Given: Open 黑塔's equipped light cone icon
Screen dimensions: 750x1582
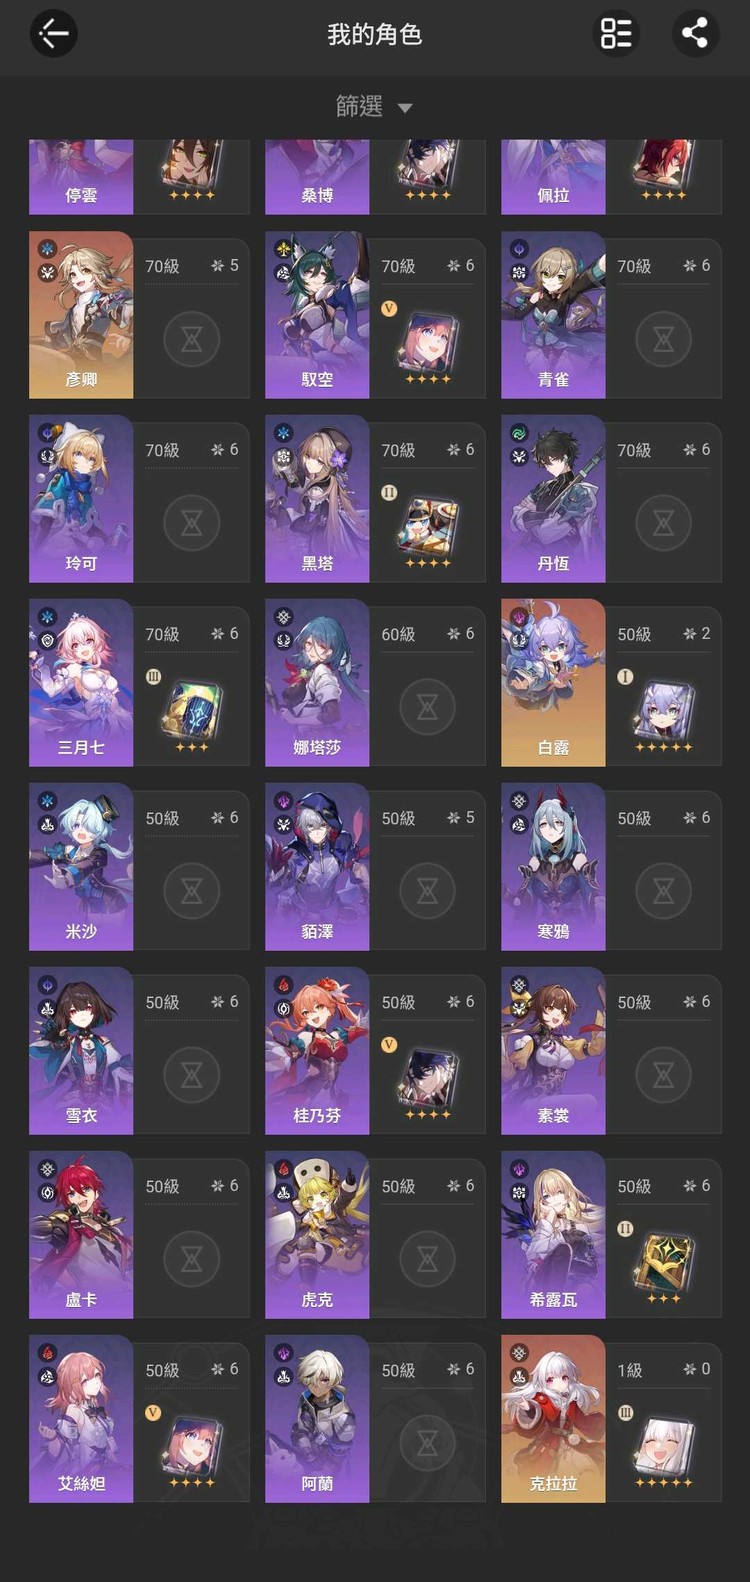Looking at the screenshot, I should pyautogui.click(x=428, y=530).
